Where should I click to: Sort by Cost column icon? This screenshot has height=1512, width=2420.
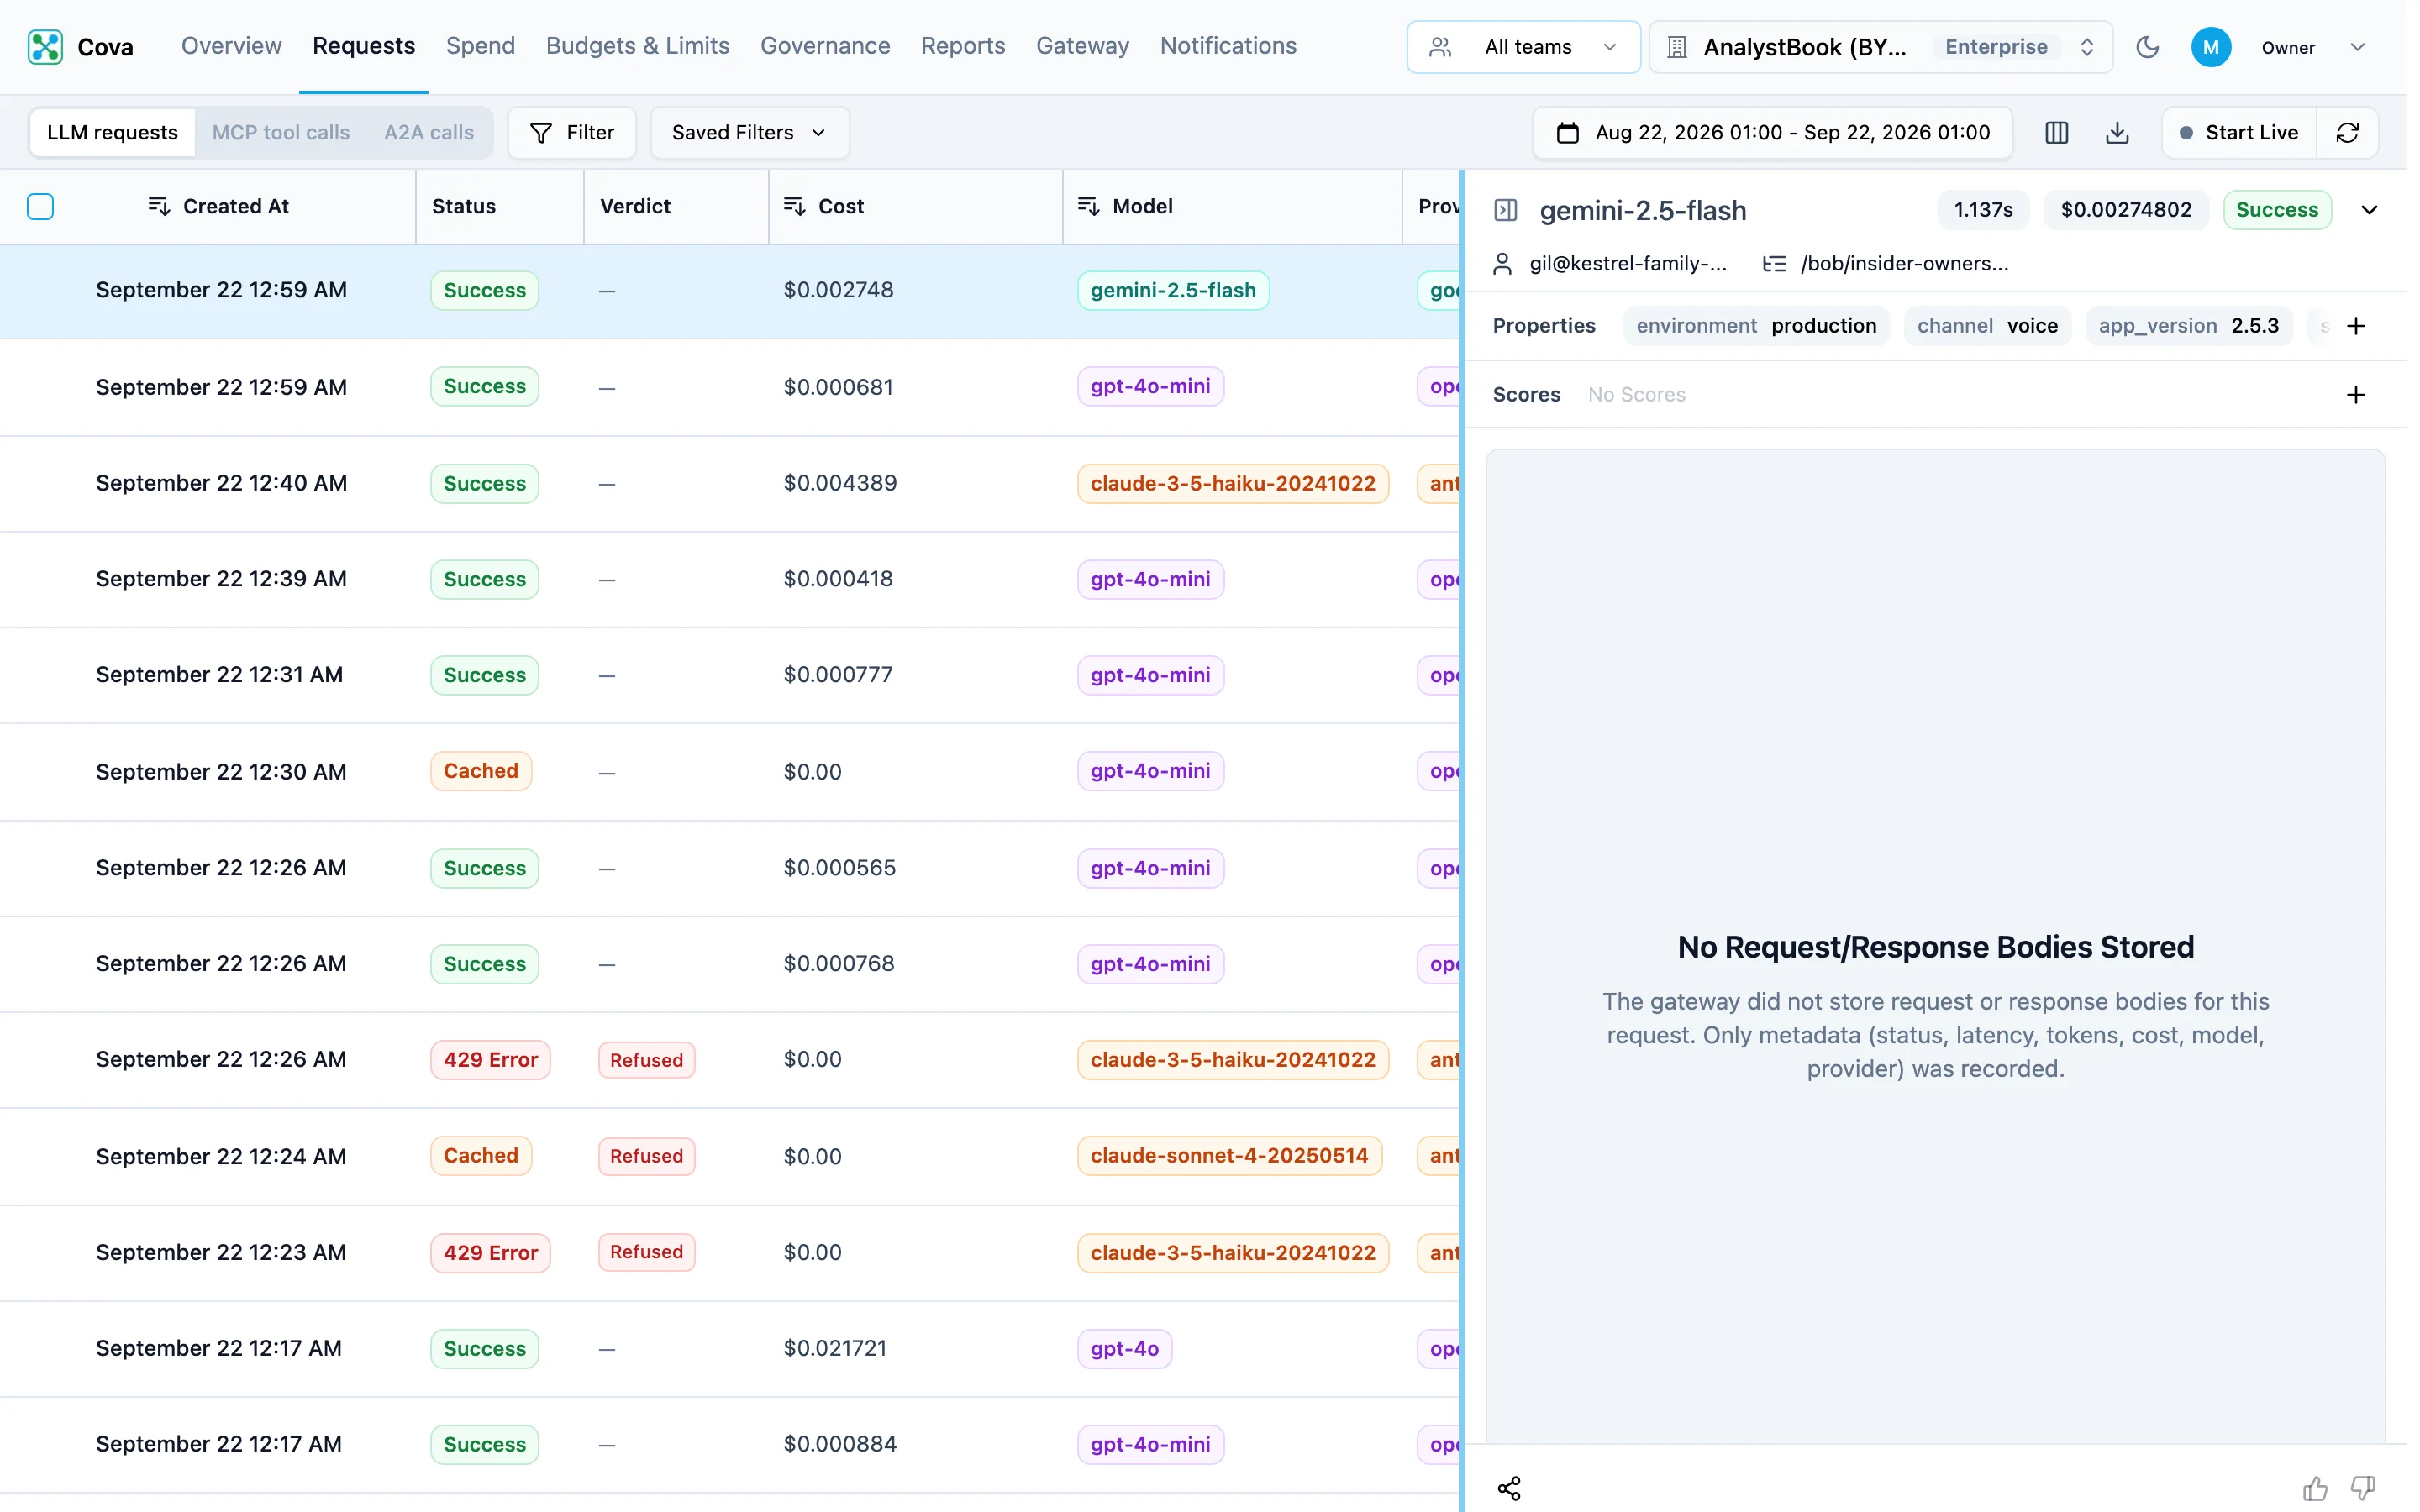click(x=794, y=206)
